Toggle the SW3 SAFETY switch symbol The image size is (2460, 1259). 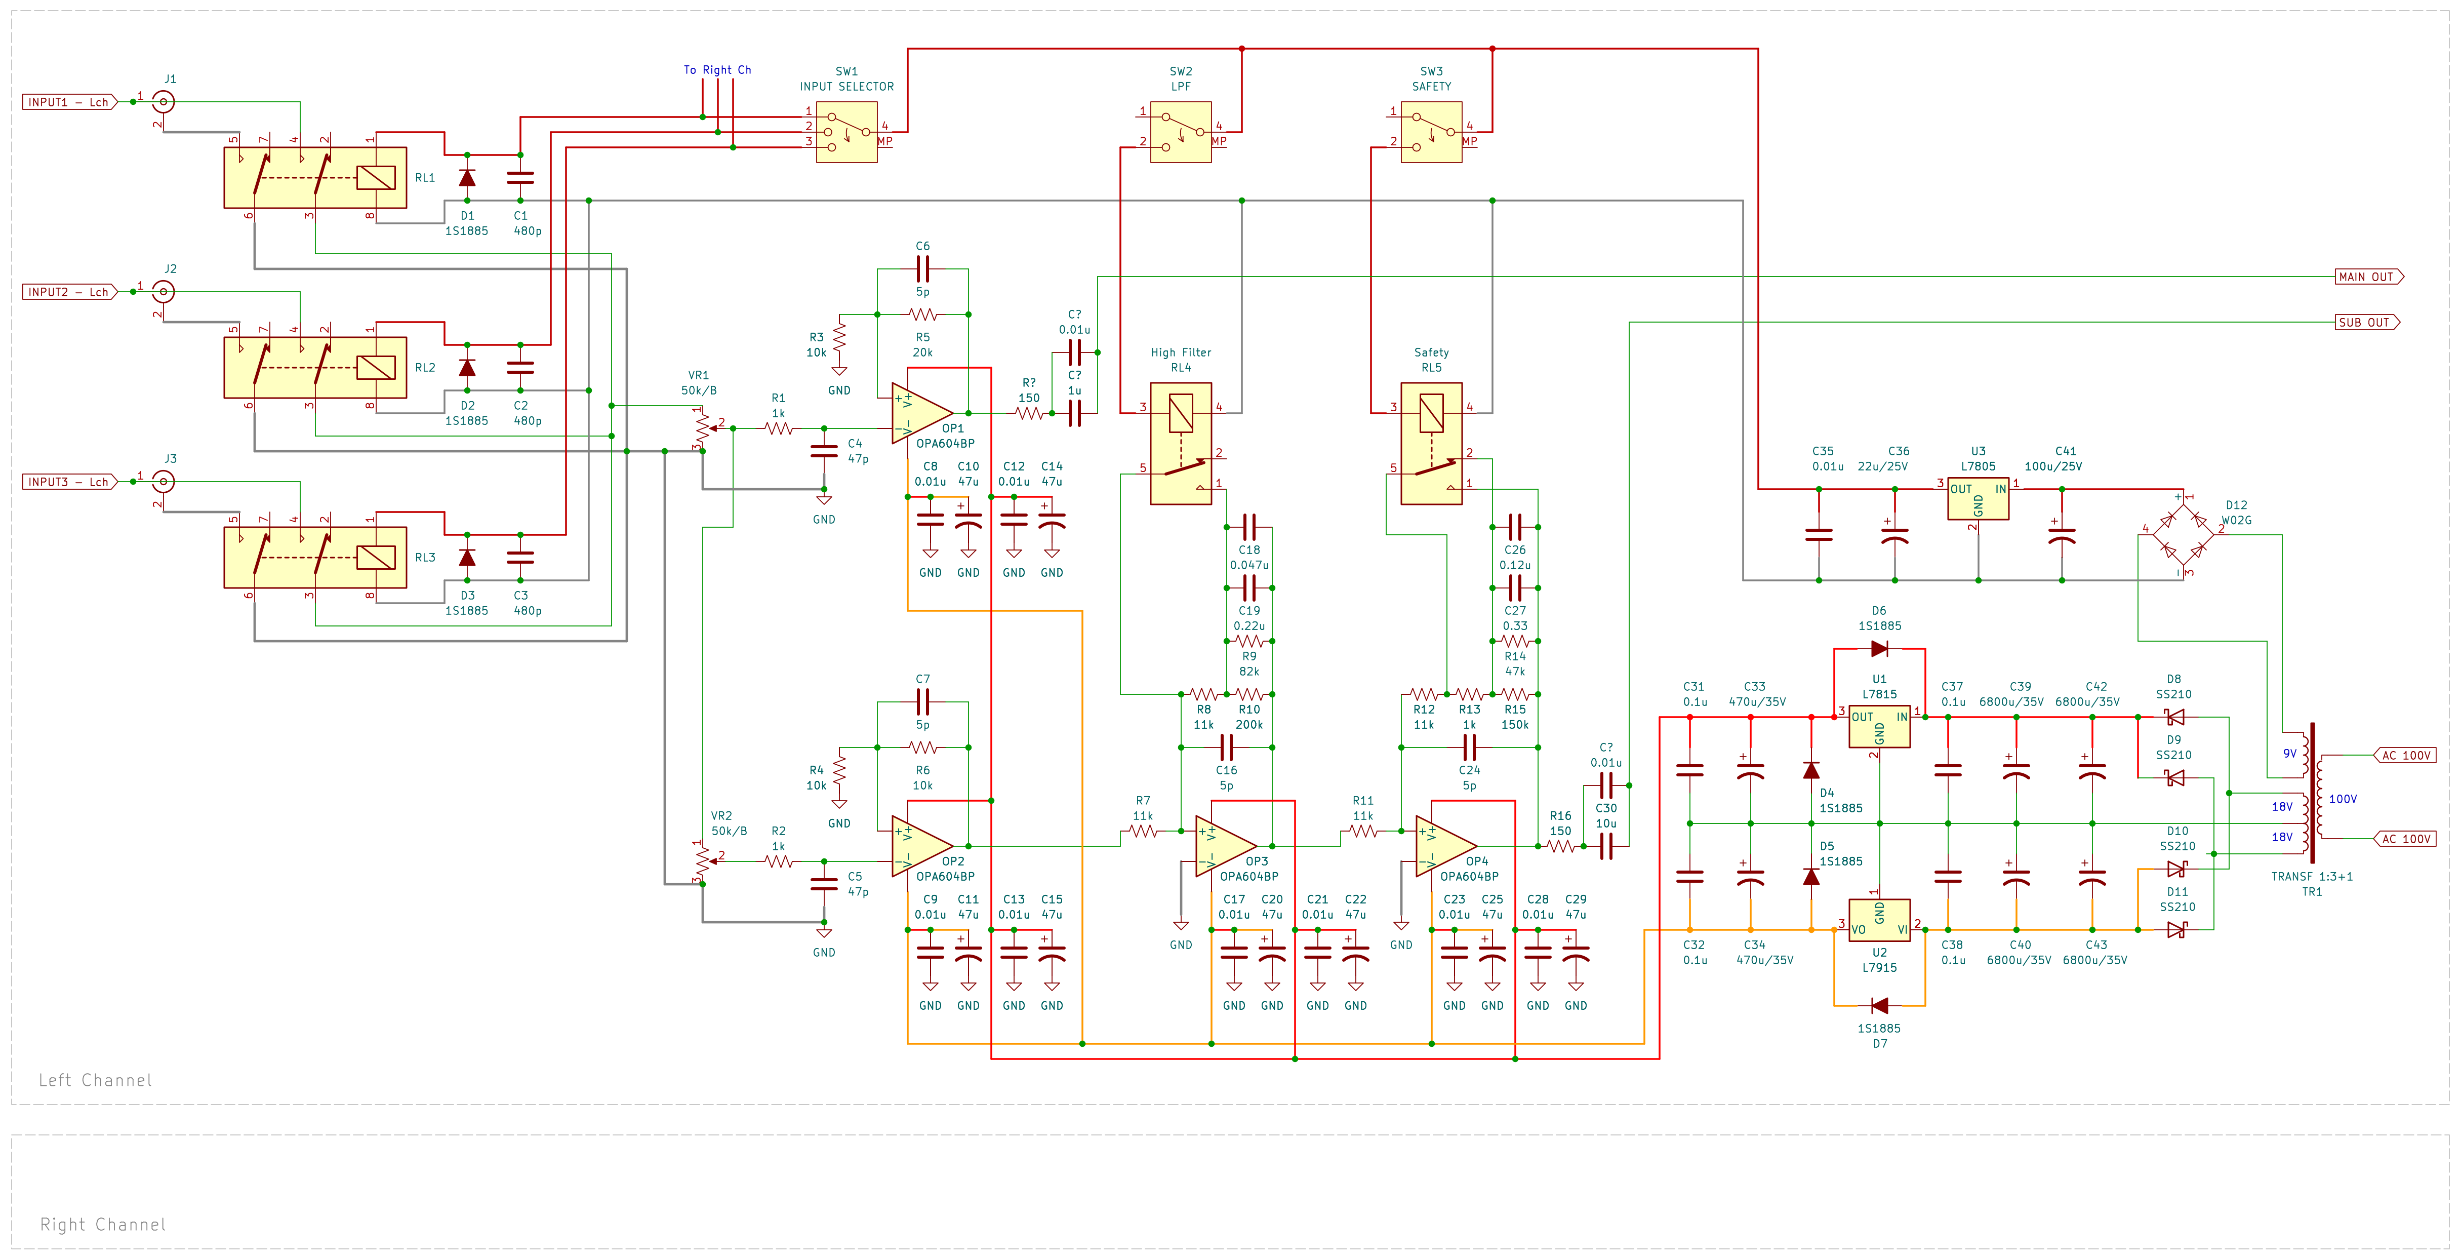pyautogui.click(x=1431, y=132)
